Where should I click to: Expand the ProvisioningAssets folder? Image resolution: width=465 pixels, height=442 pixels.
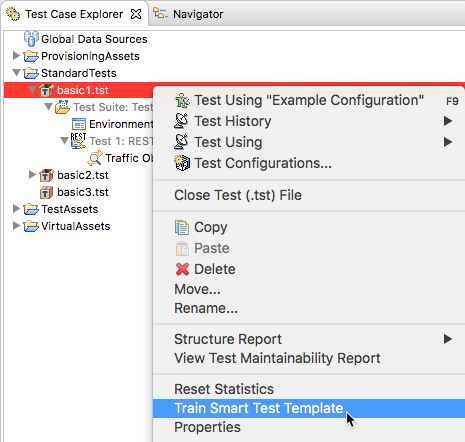(x=16, y=55)
